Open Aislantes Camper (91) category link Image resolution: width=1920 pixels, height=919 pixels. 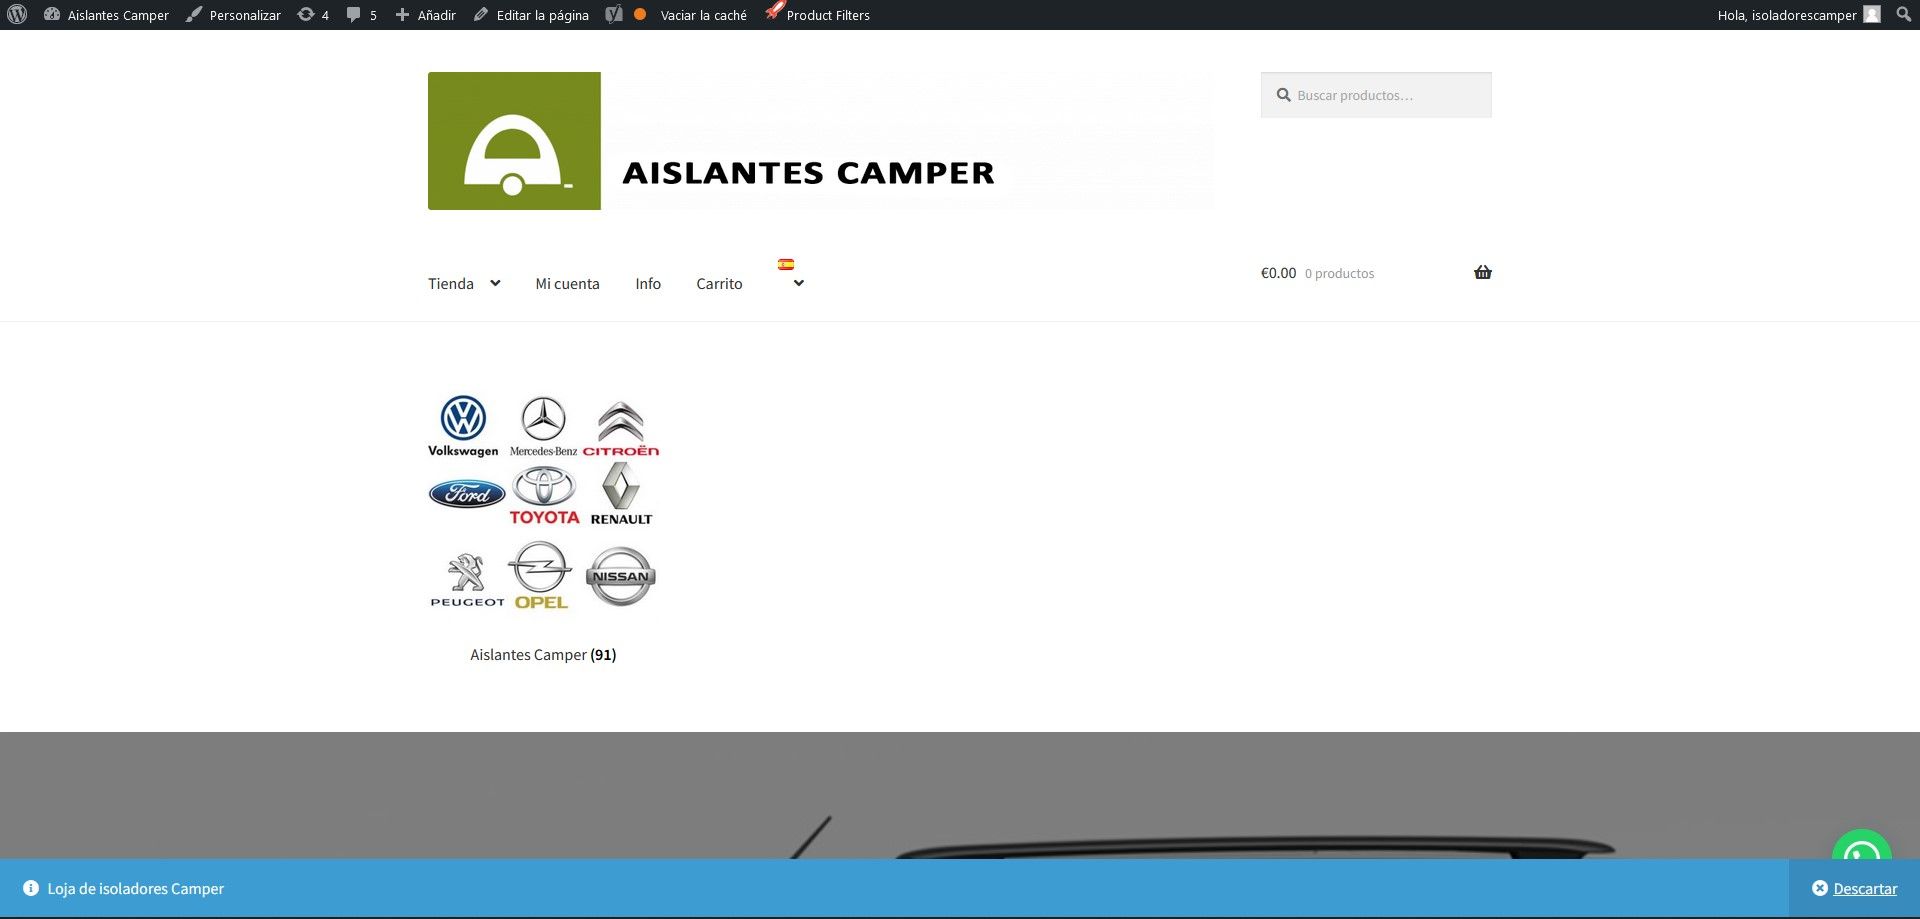tap(543, 655)
